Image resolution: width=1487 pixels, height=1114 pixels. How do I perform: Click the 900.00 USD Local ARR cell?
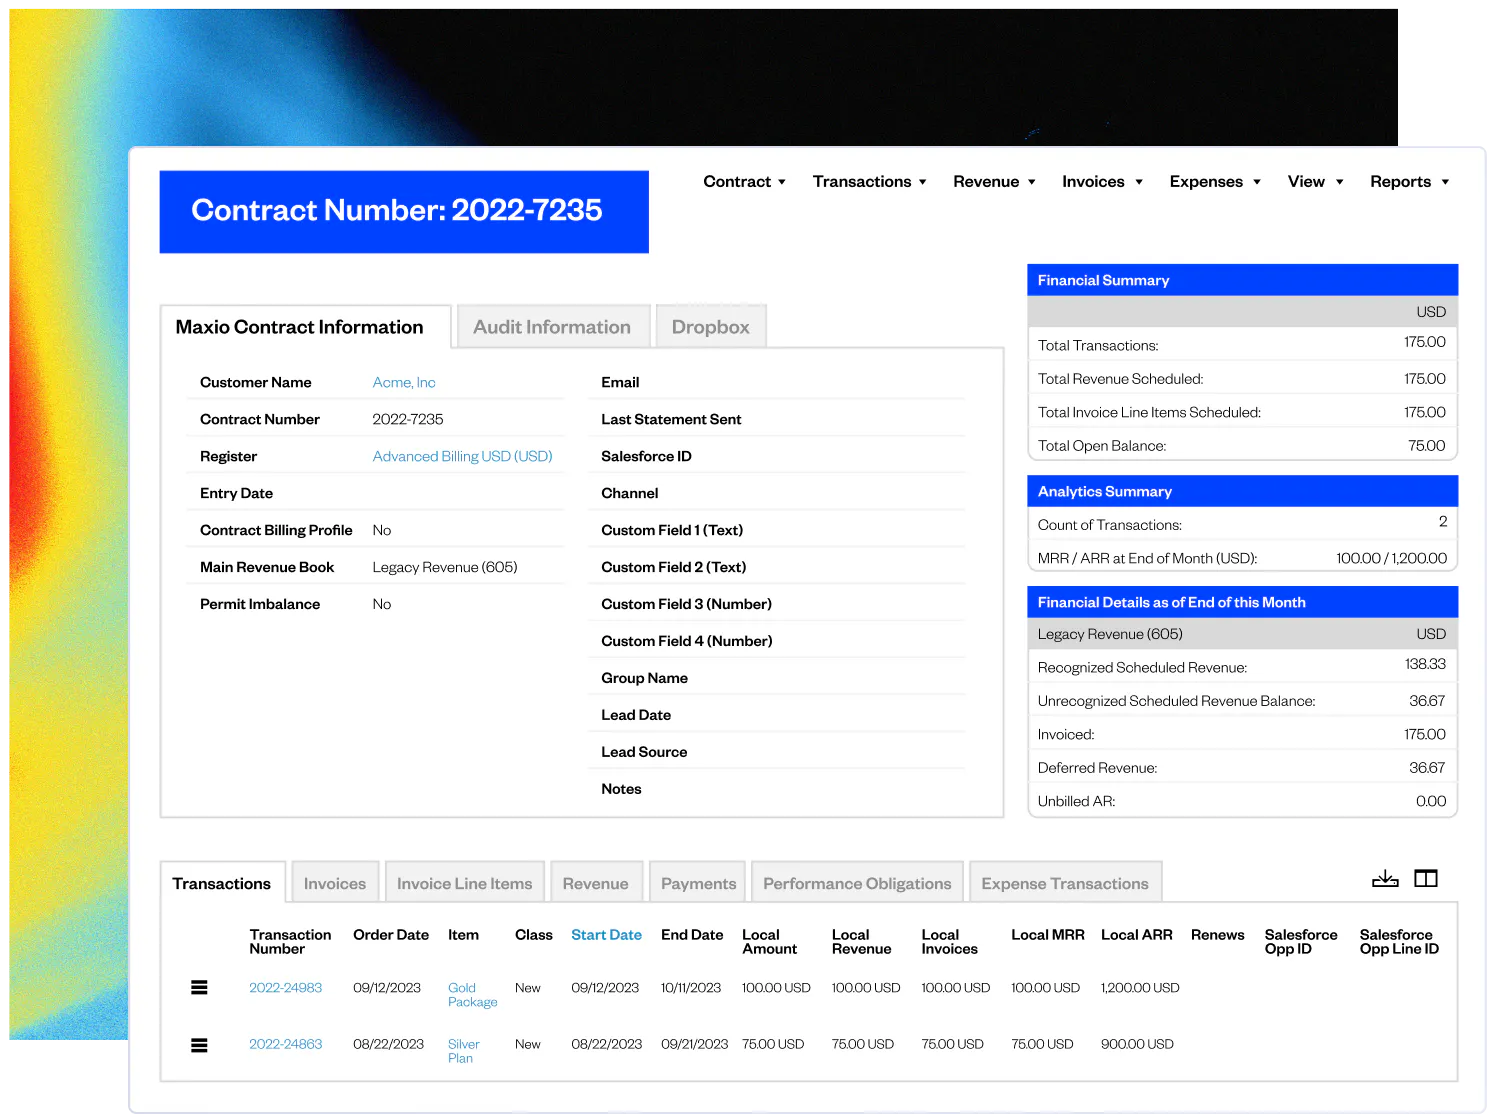tap(1137, 1045)
